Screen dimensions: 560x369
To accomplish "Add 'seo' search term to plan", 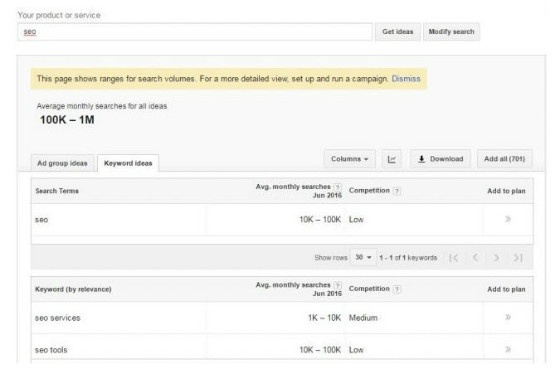I will [508, 219].
